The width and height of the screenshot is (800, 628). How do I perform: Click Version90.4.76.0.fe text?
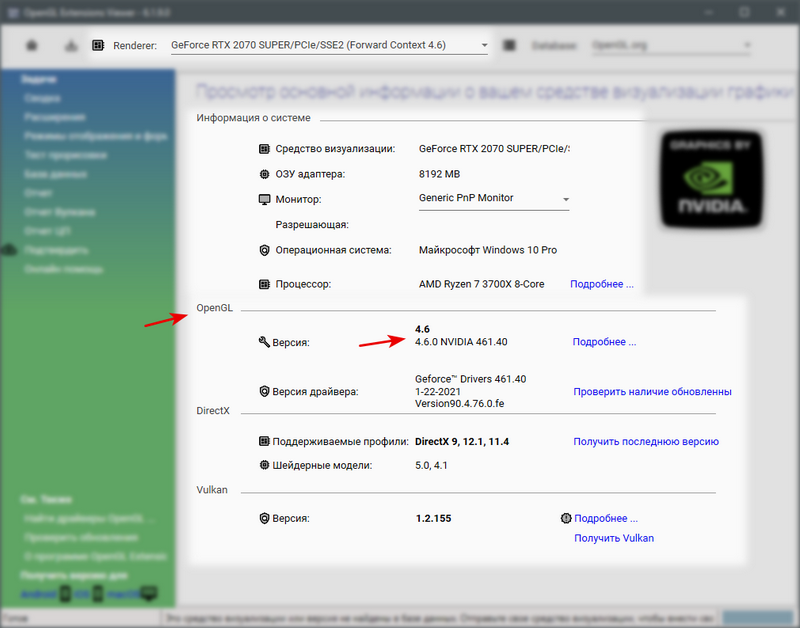[x=460, y=404]
